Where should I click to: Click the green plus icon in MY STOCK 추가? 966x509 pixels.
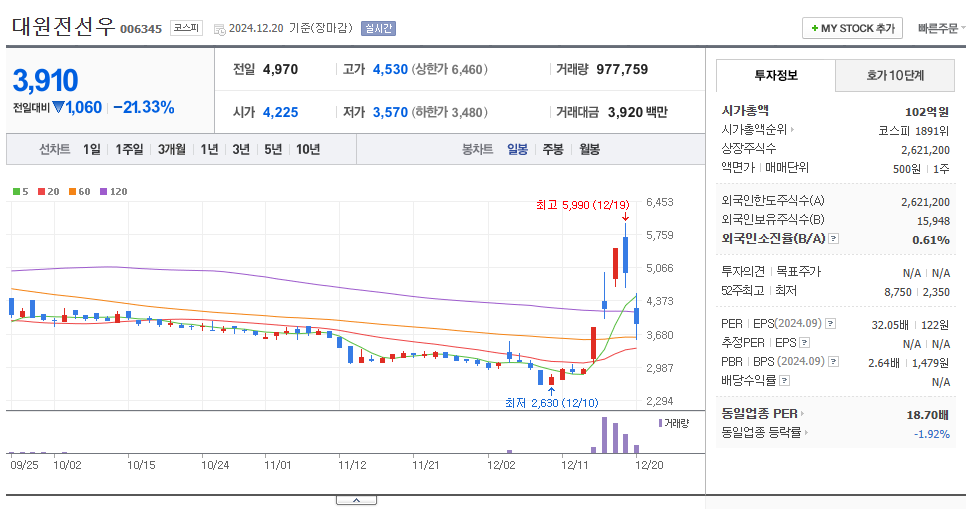[x=814, y=28]
